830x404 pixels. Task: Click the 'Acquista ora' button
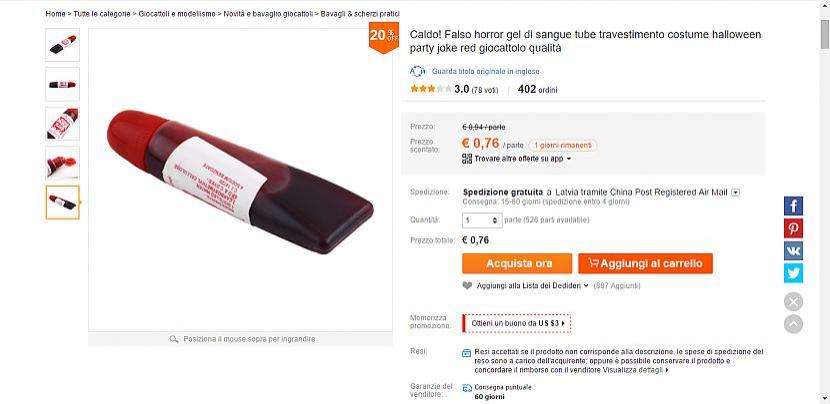click(518, 263)
